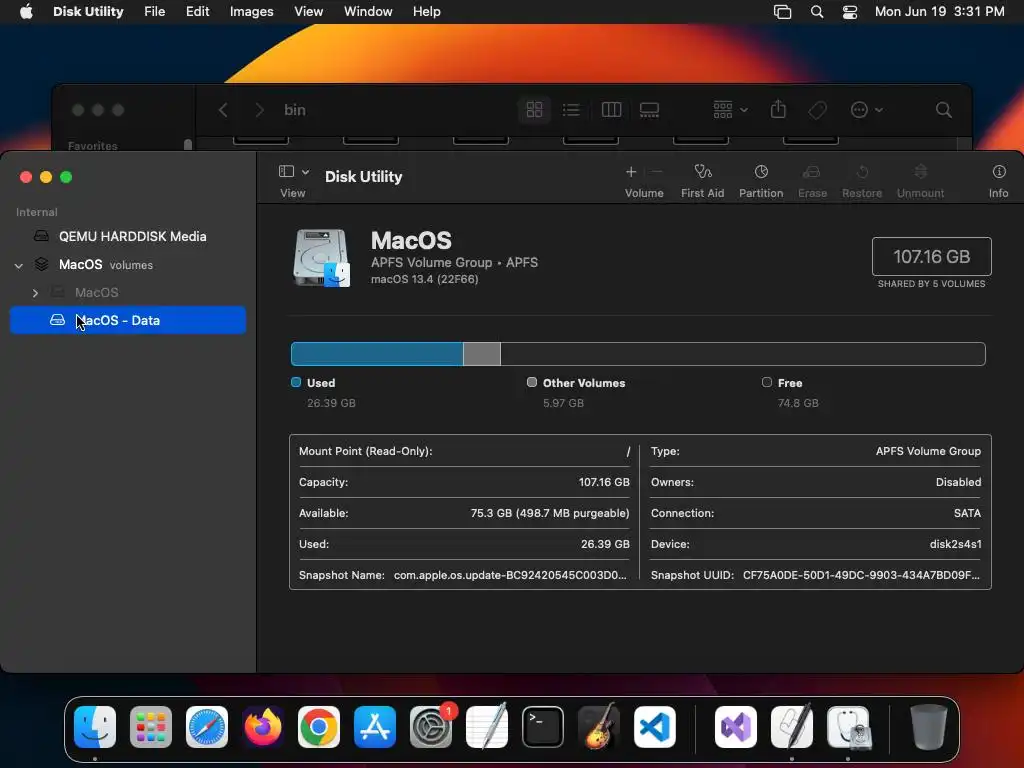Viewport: 1024px width, 768px height.
Task: Open Finder from the Dock
Action: pos(95,727)
